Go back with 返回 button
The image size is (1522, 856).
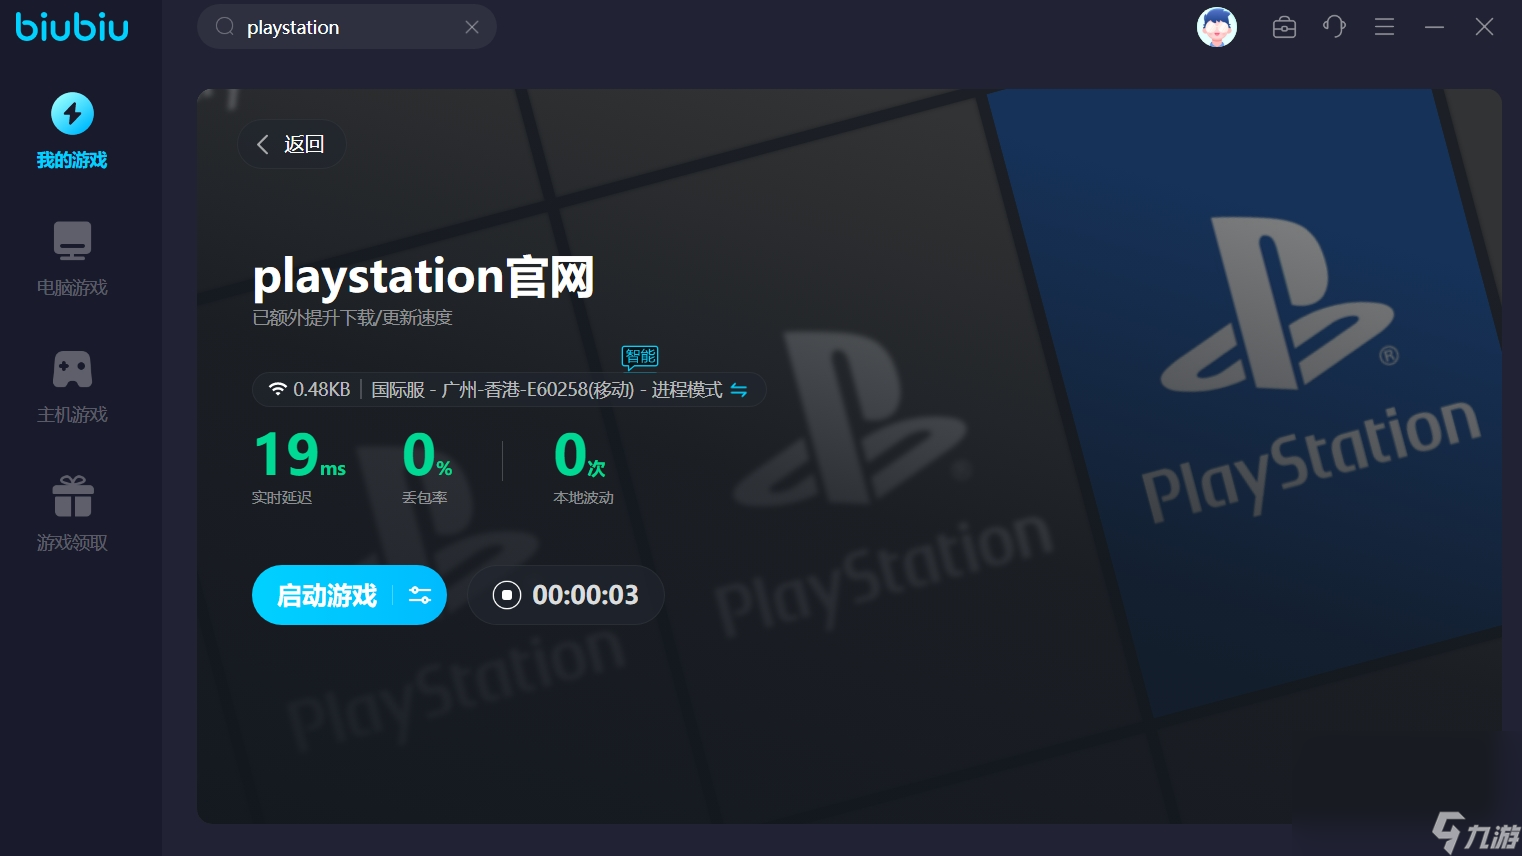click(291, 144)
